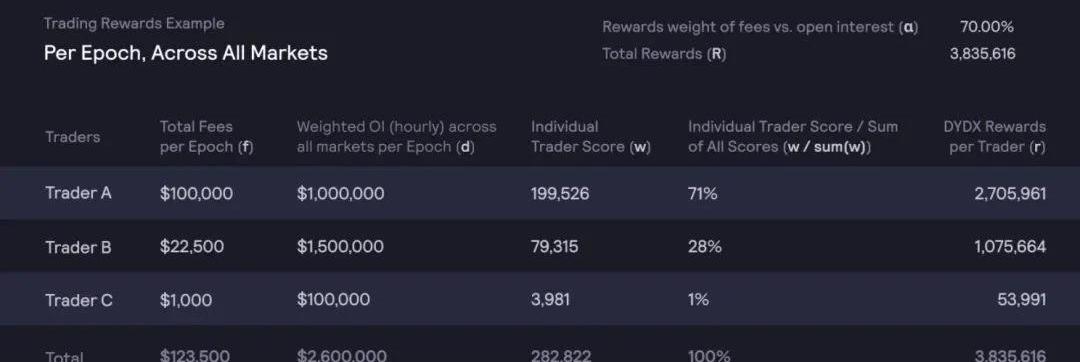The width and height of the screenshot is (1080, 362).
Task: Select the 3,835,616 total rewards value at top
Action: coord(982,54)
